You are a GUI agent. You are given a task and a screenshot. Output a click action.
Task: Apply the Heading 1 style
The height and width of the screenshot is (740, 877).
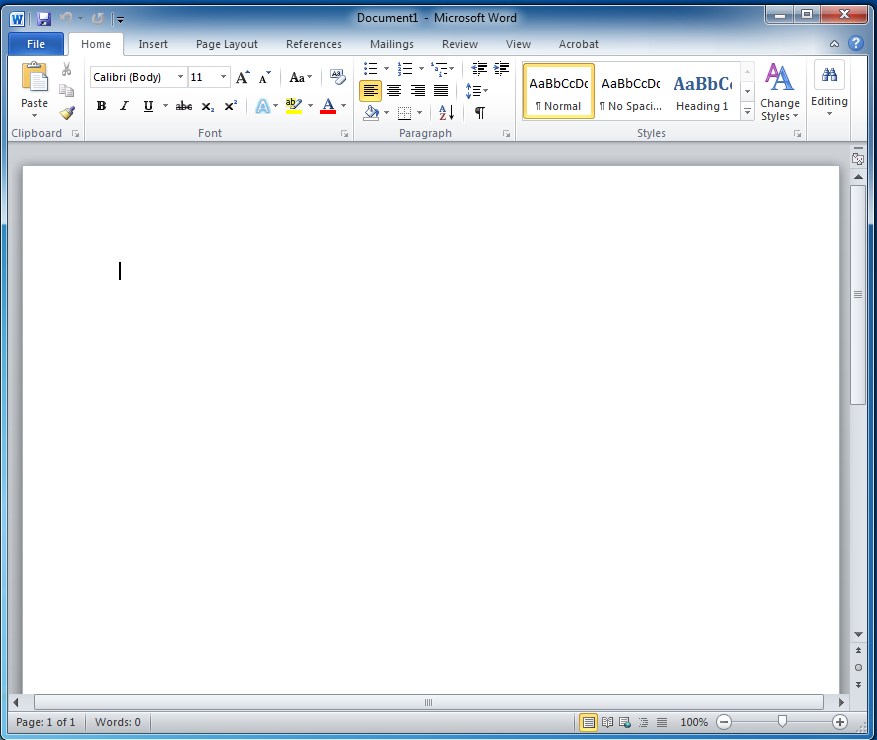coord(702,92)
